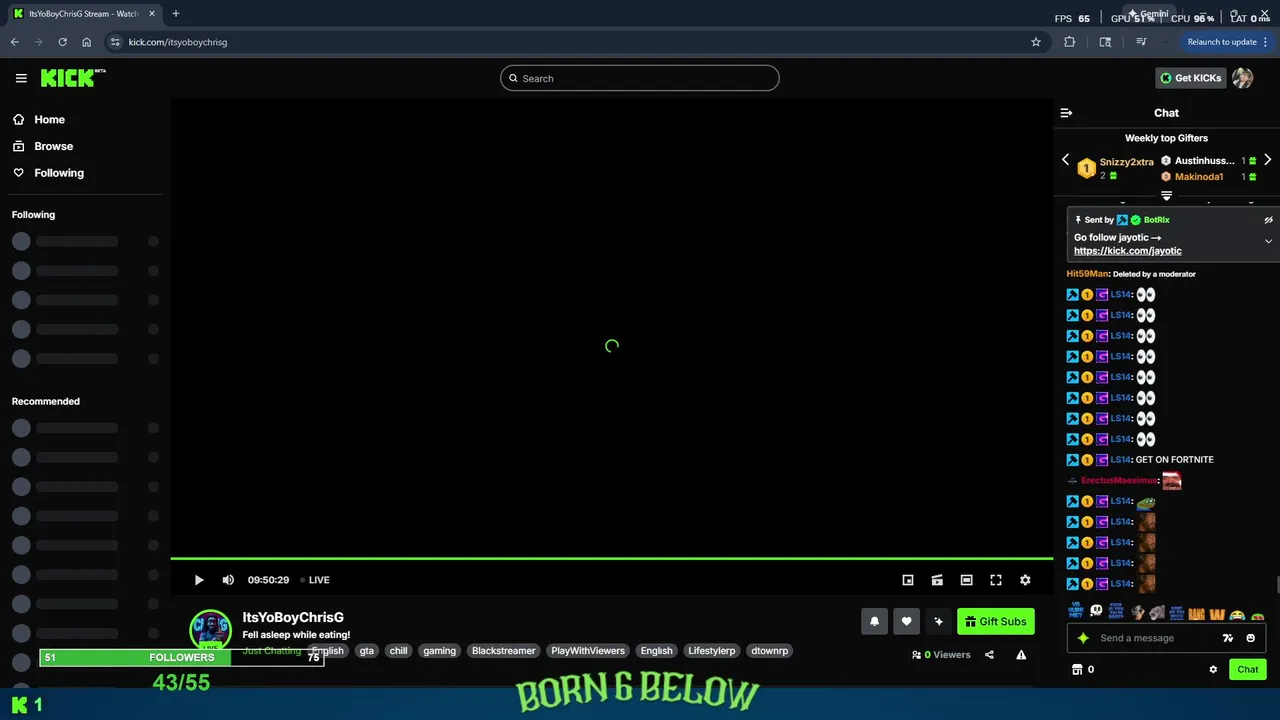This screenshot has width=1280, height=720.
Task: Open player settings gear
Action: point(1025,580)
